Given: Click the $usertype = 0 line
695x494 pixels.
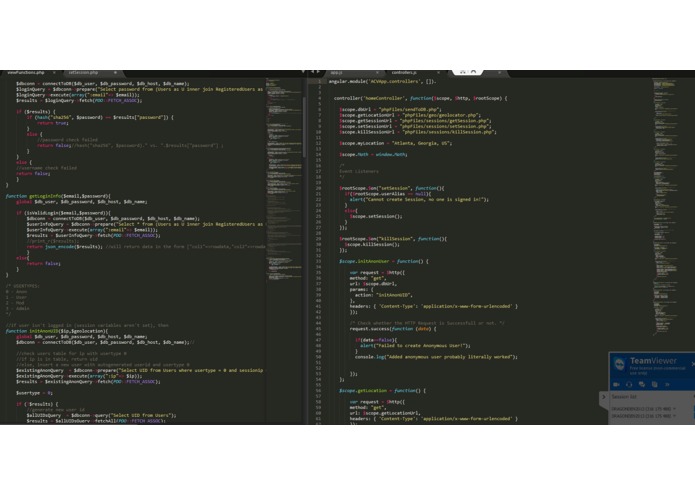Looking at the screenshot, I should point(34,393).
